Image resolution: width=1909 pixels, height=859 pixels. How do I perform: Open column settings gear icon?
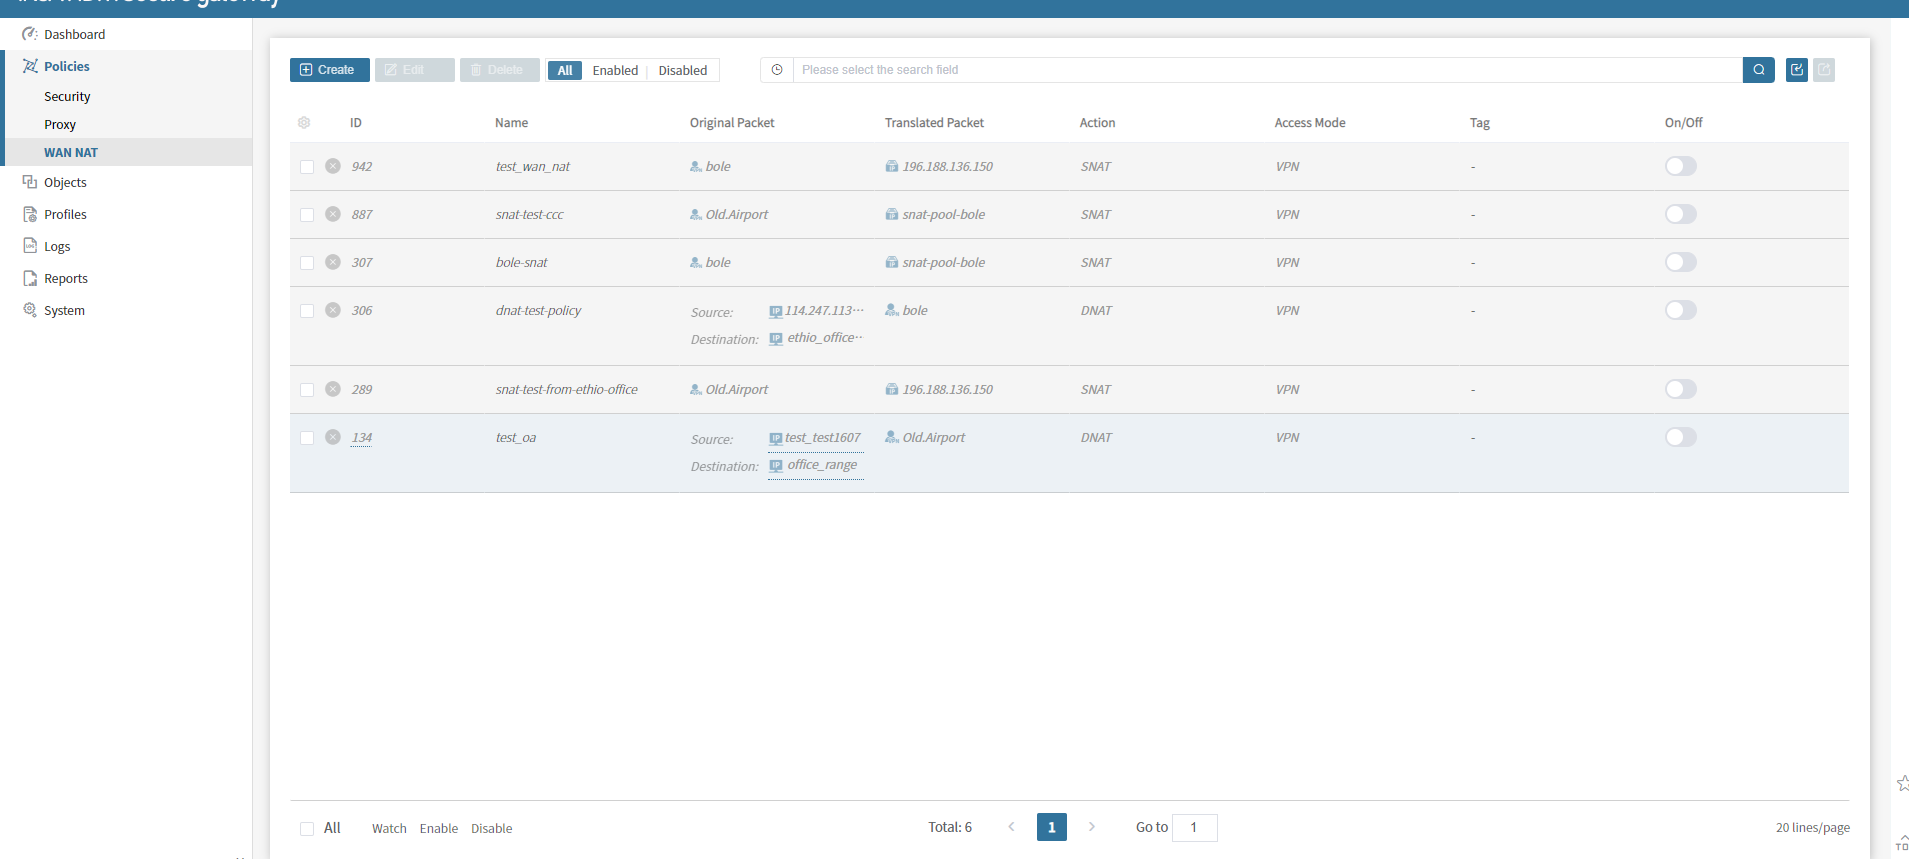point(304,123)
